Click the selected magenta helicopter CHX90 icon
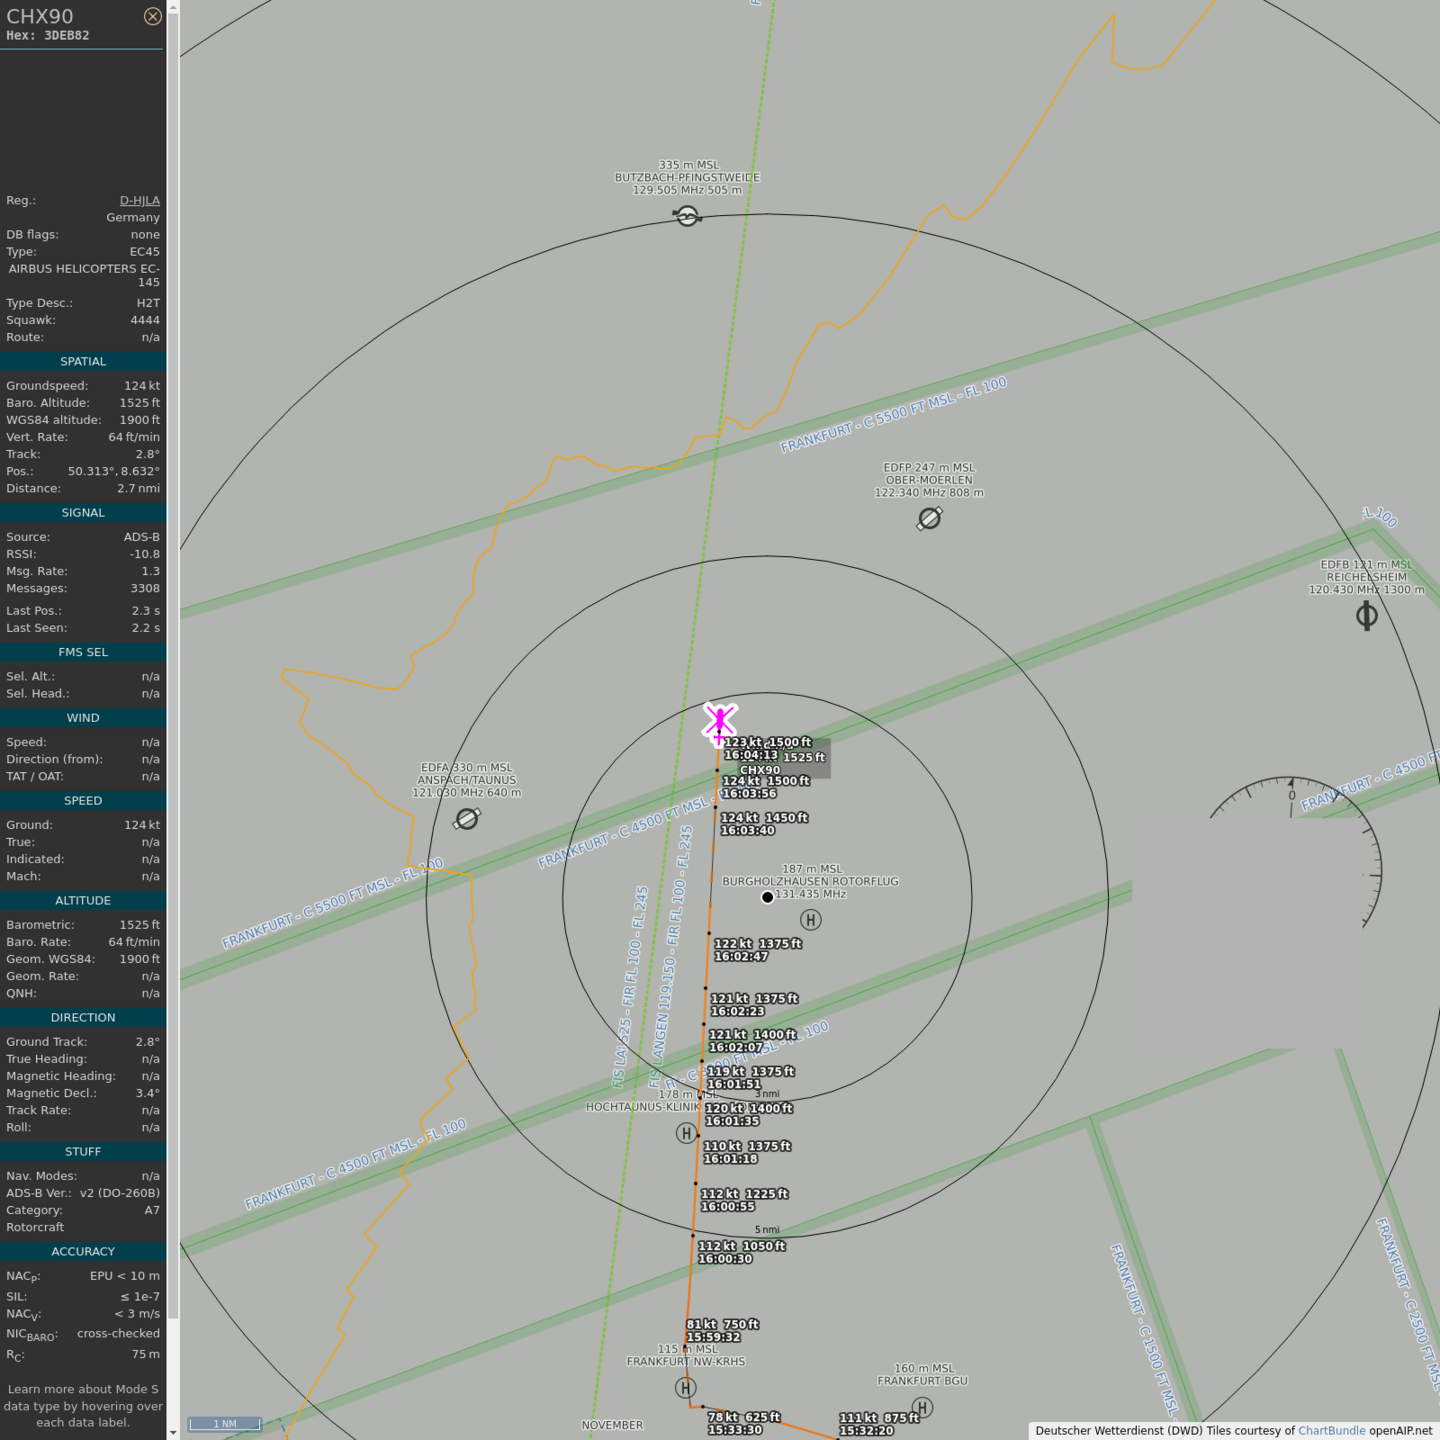This screenshot has height=1440, width=1440. click(x=720, y=721)
